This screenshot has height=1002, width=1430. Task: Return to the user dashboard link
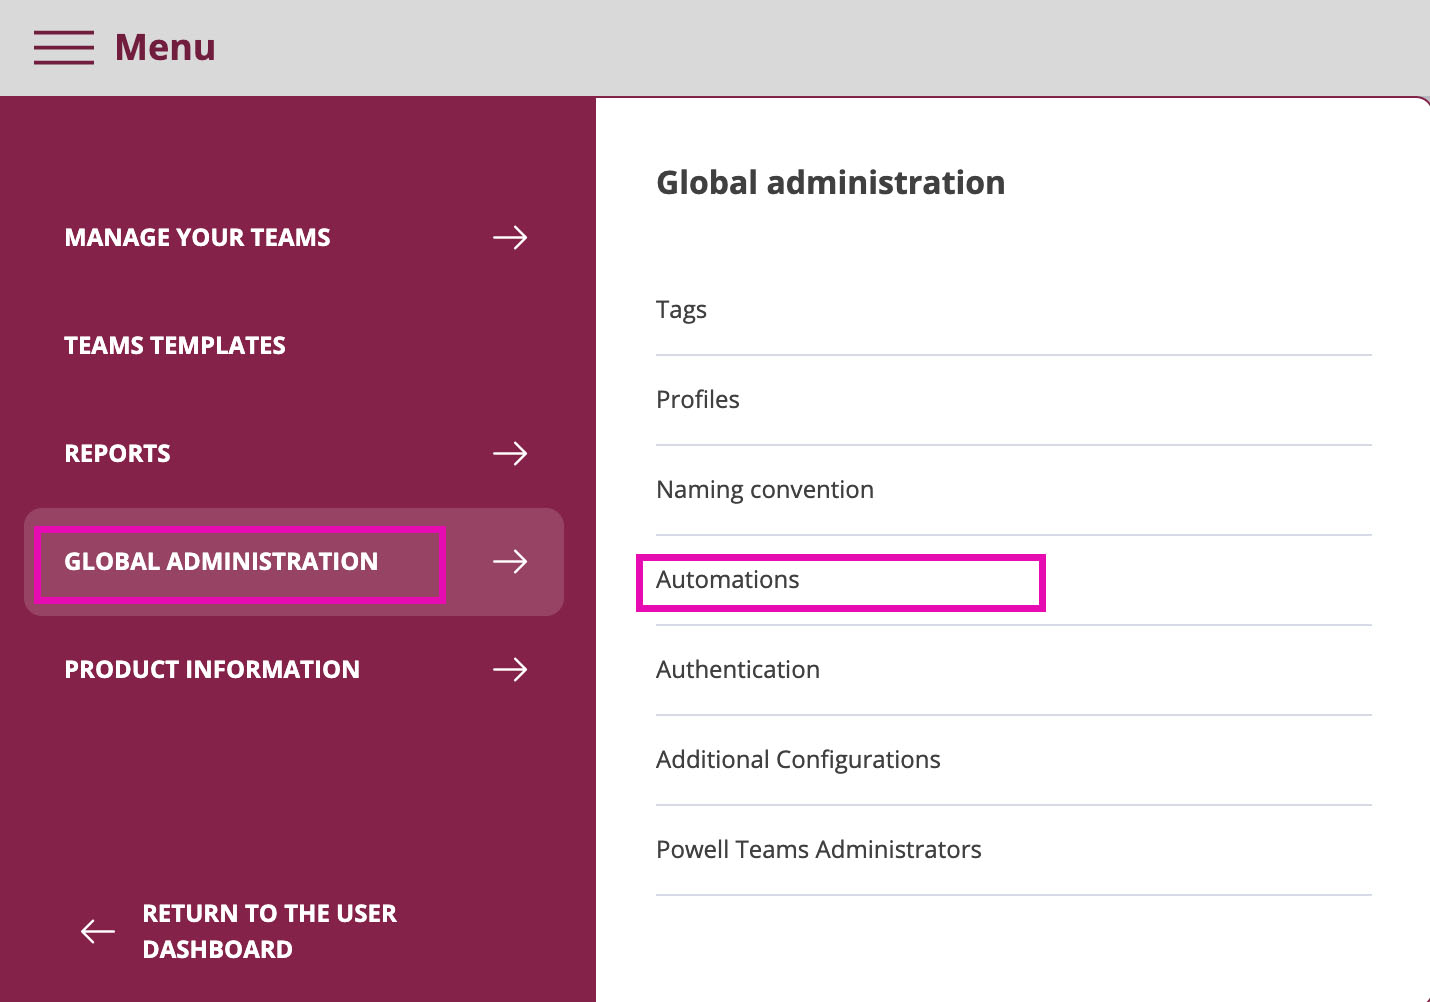tap(270, 931)
